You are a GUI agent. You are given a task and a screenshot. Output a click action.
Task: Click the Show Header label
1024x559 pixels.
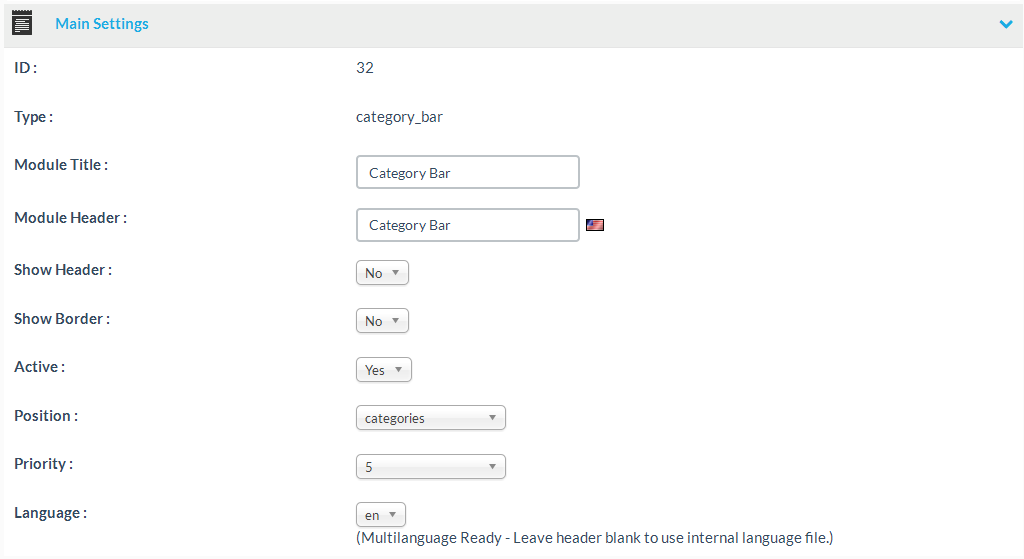pyautogui.click(x=63, y=270)
